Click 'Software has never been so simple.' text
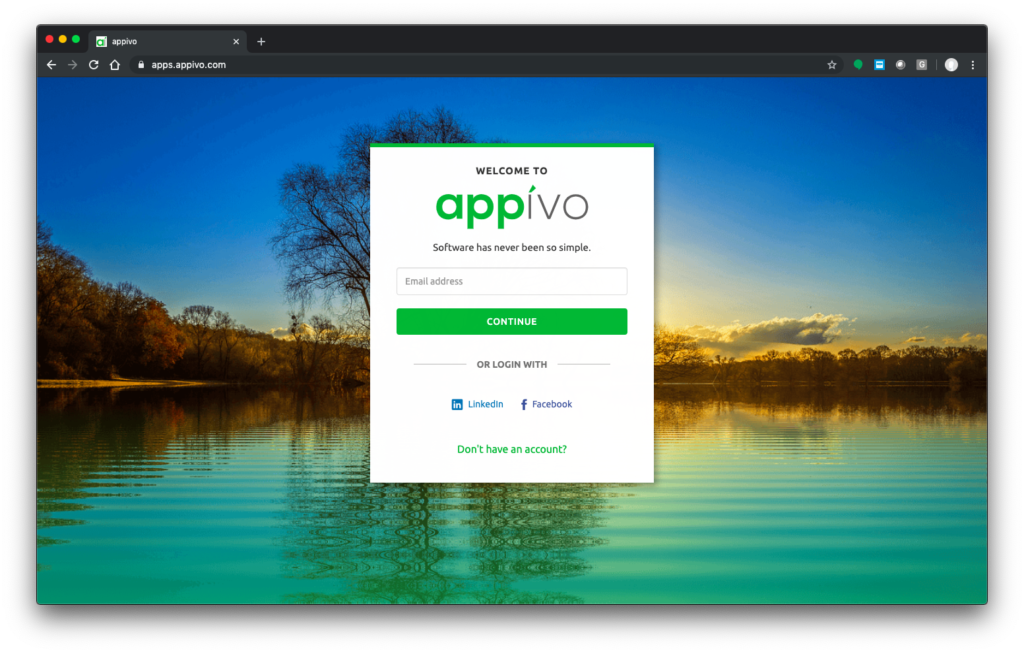 (x=511, y=247)
